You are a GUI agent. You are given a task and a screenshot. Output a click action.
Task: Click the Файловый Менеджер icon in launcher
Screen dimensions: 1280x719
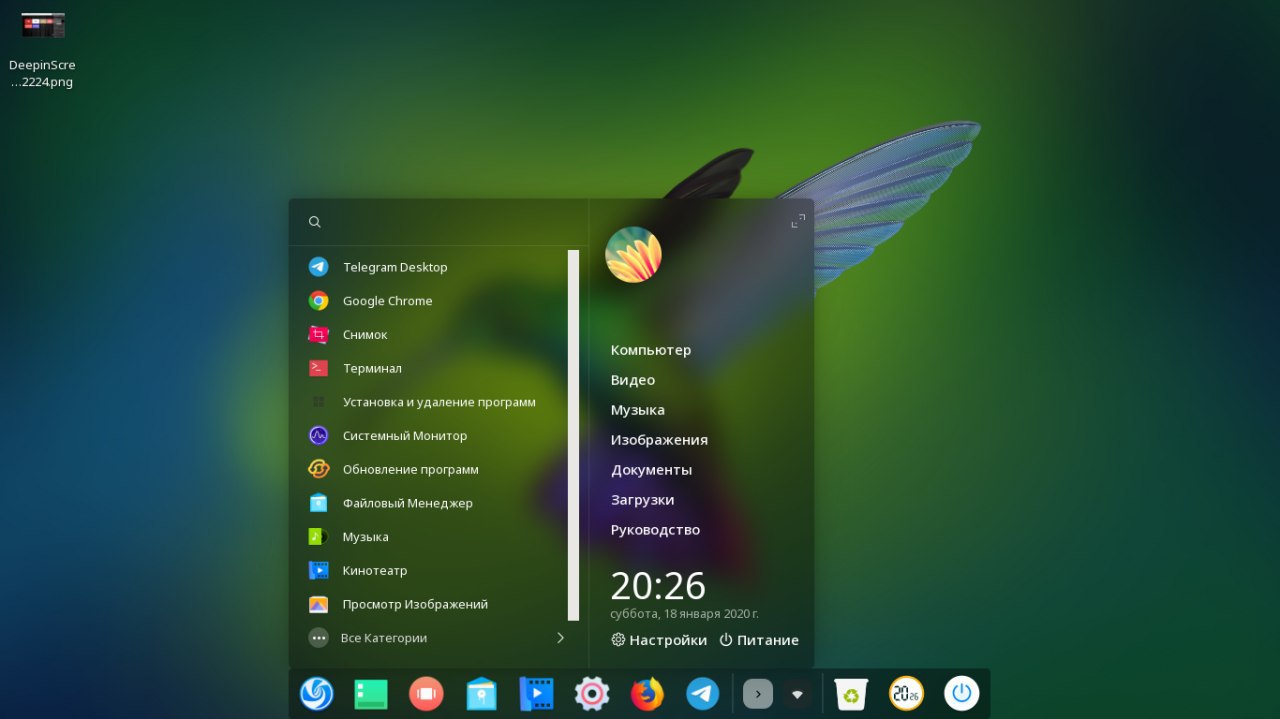click(318, 503)
